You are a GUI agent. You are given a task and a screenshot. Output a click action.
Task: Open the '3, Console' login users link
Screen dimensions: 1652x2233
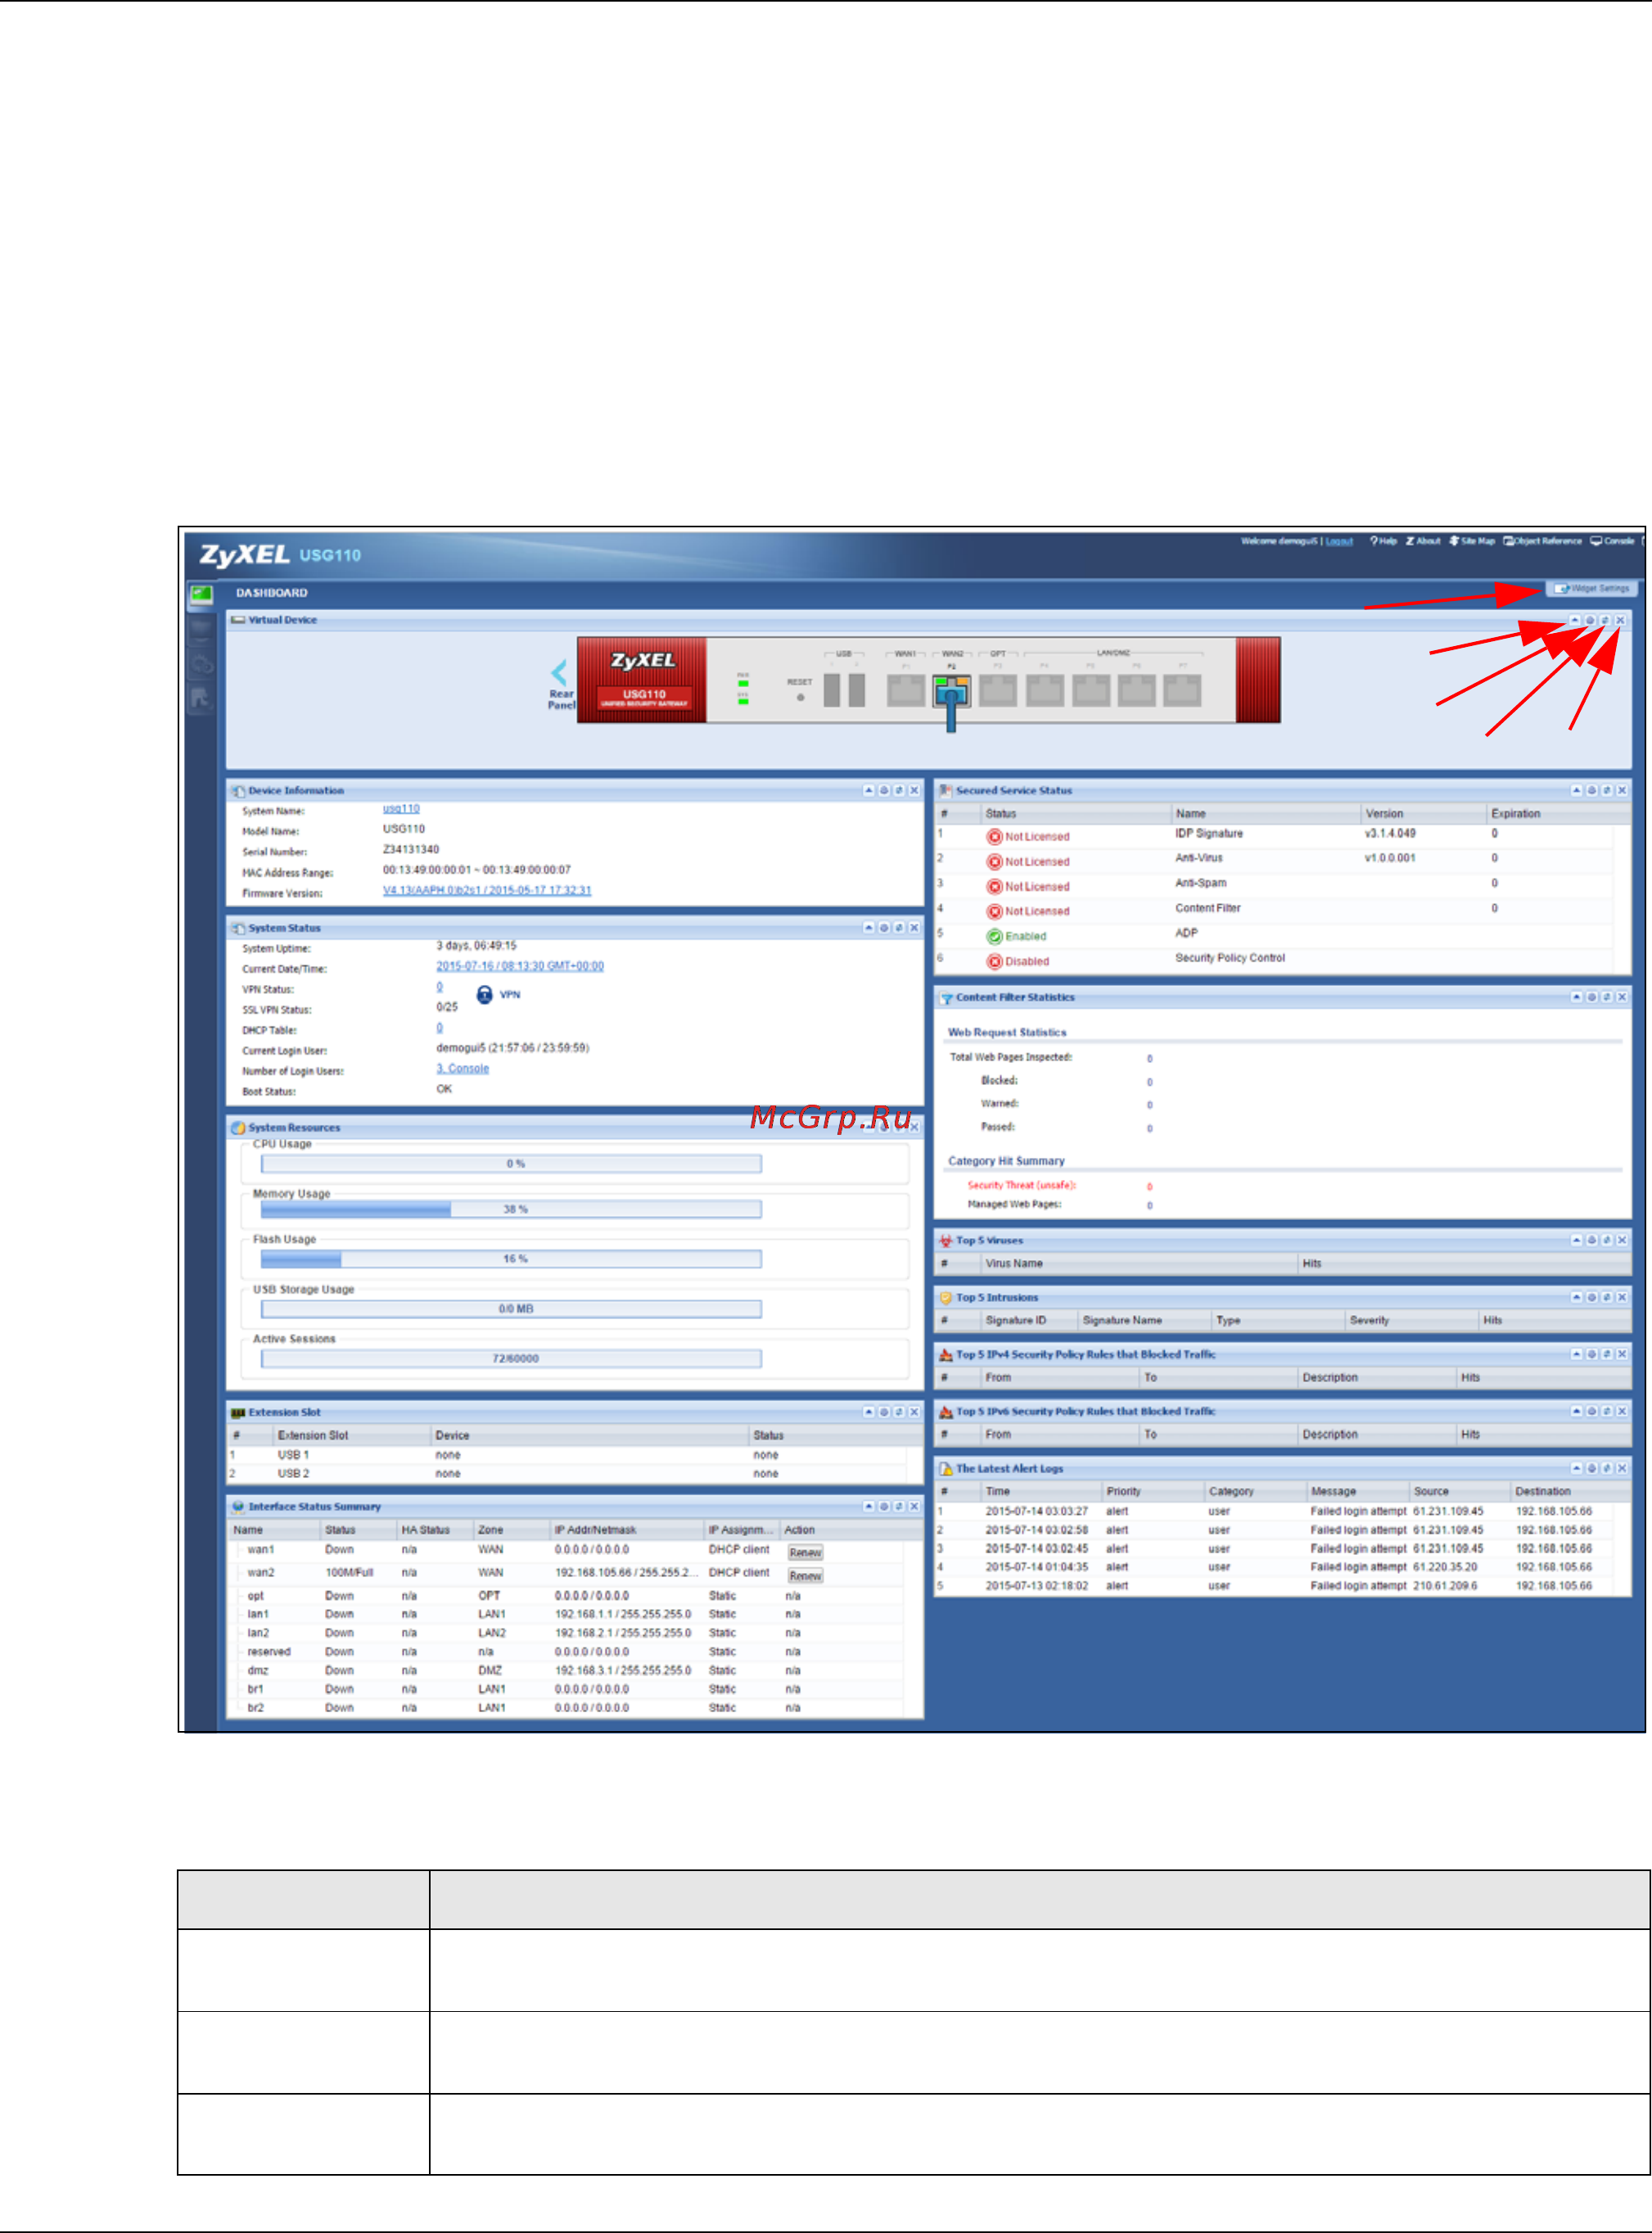coord(462,1068)
